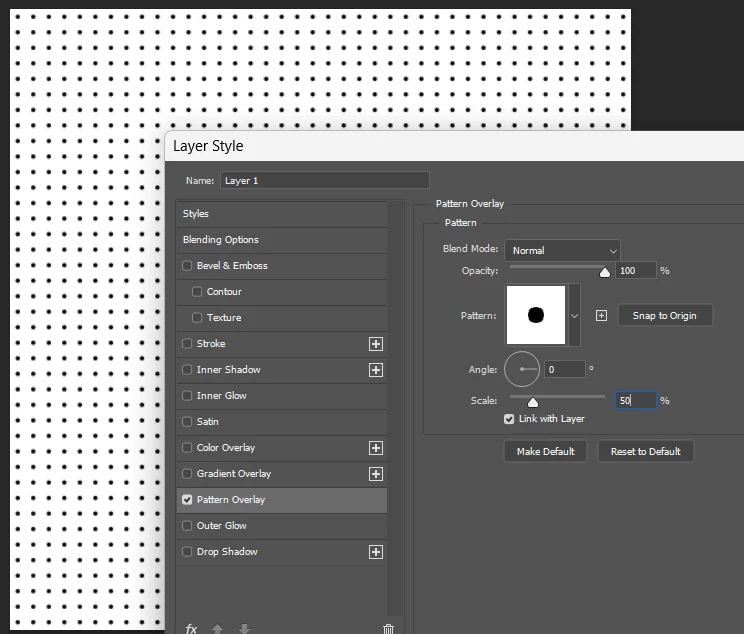
Task: Click the dot pattern thumbnail preview
Action: (x=536, y=315)
